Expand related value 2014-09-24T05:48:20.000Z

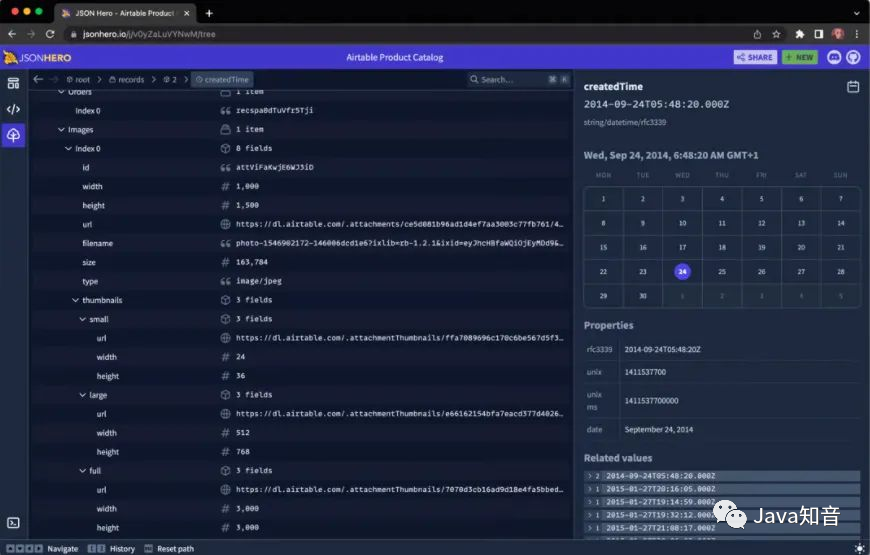click(589, 476)
